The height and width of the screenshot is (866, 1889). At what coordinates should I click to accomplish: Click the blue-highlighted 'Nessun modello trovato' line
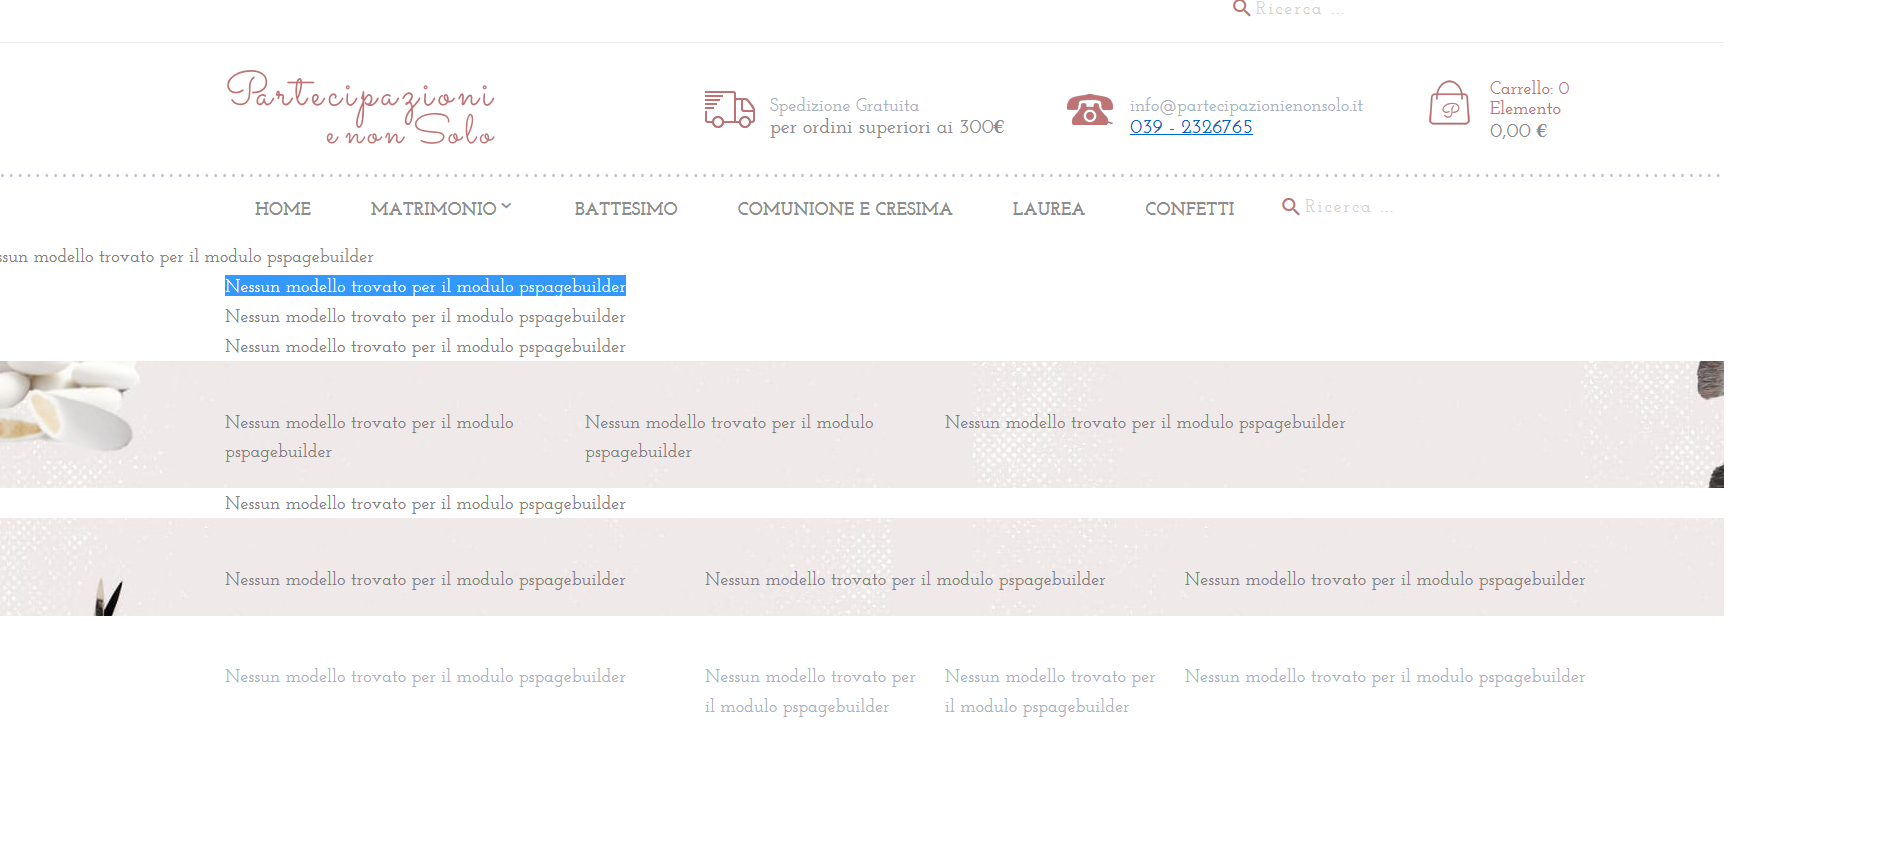425,286
